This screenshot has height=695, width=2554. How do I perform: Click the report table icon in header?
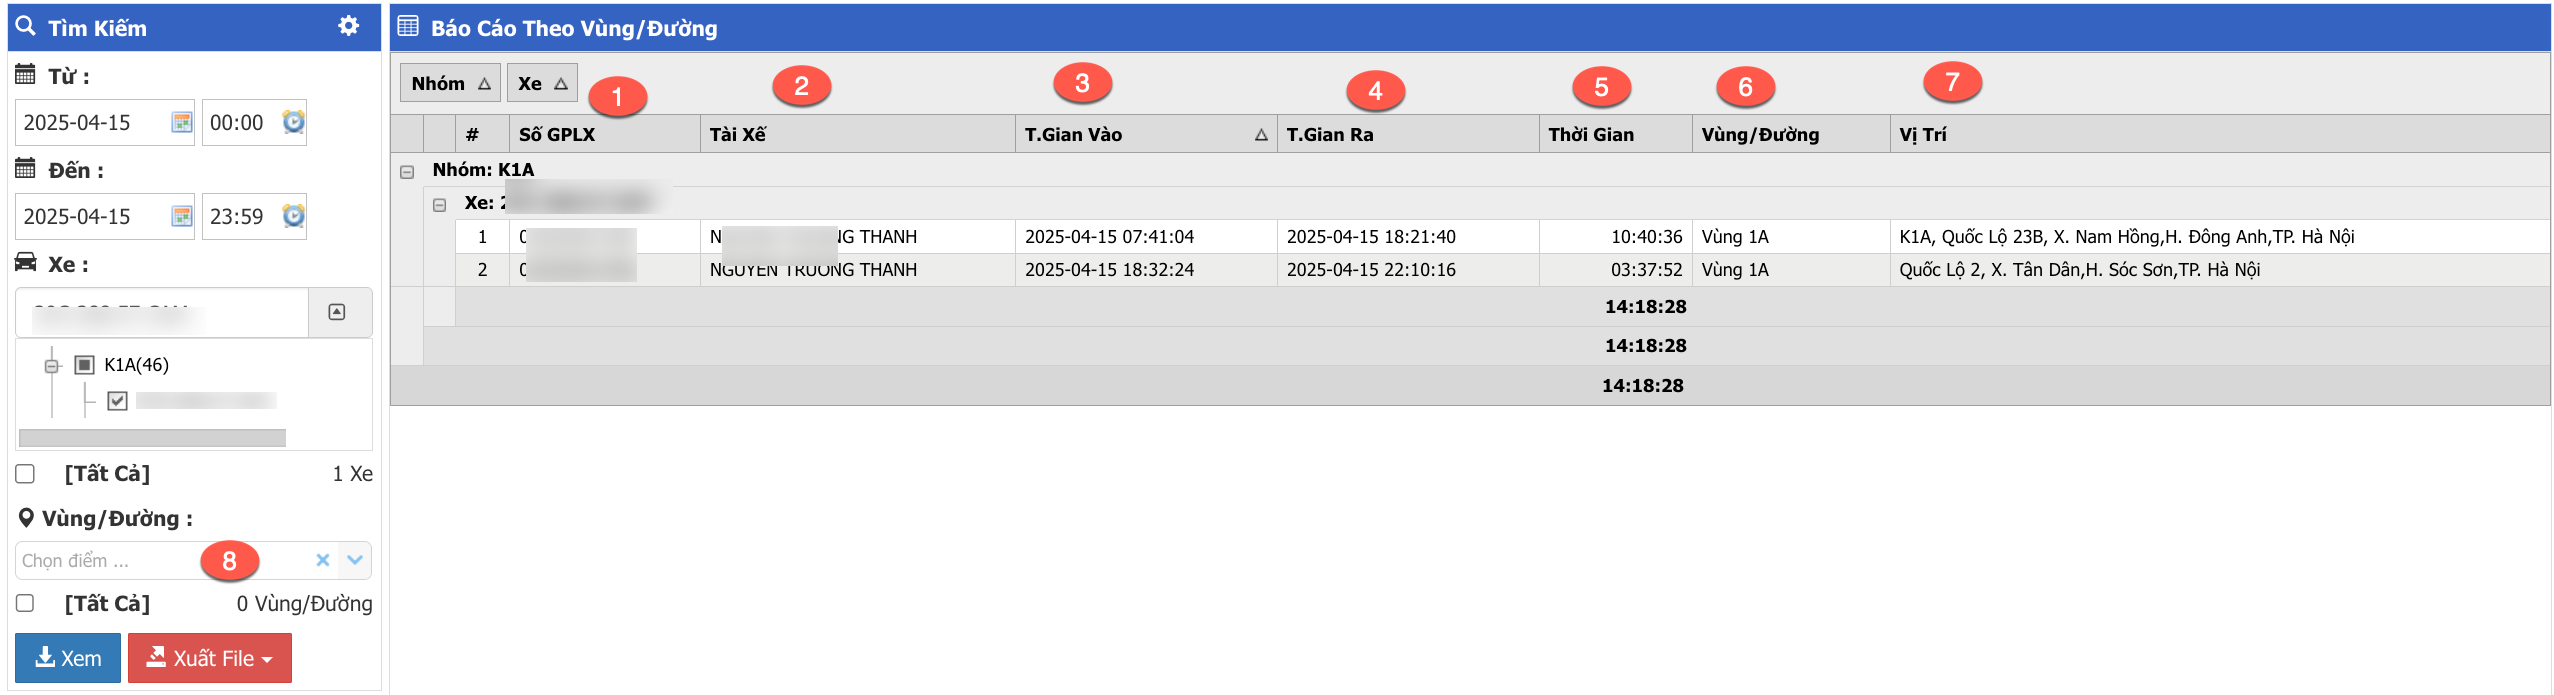pyautogui.click(x=408, y=26)
